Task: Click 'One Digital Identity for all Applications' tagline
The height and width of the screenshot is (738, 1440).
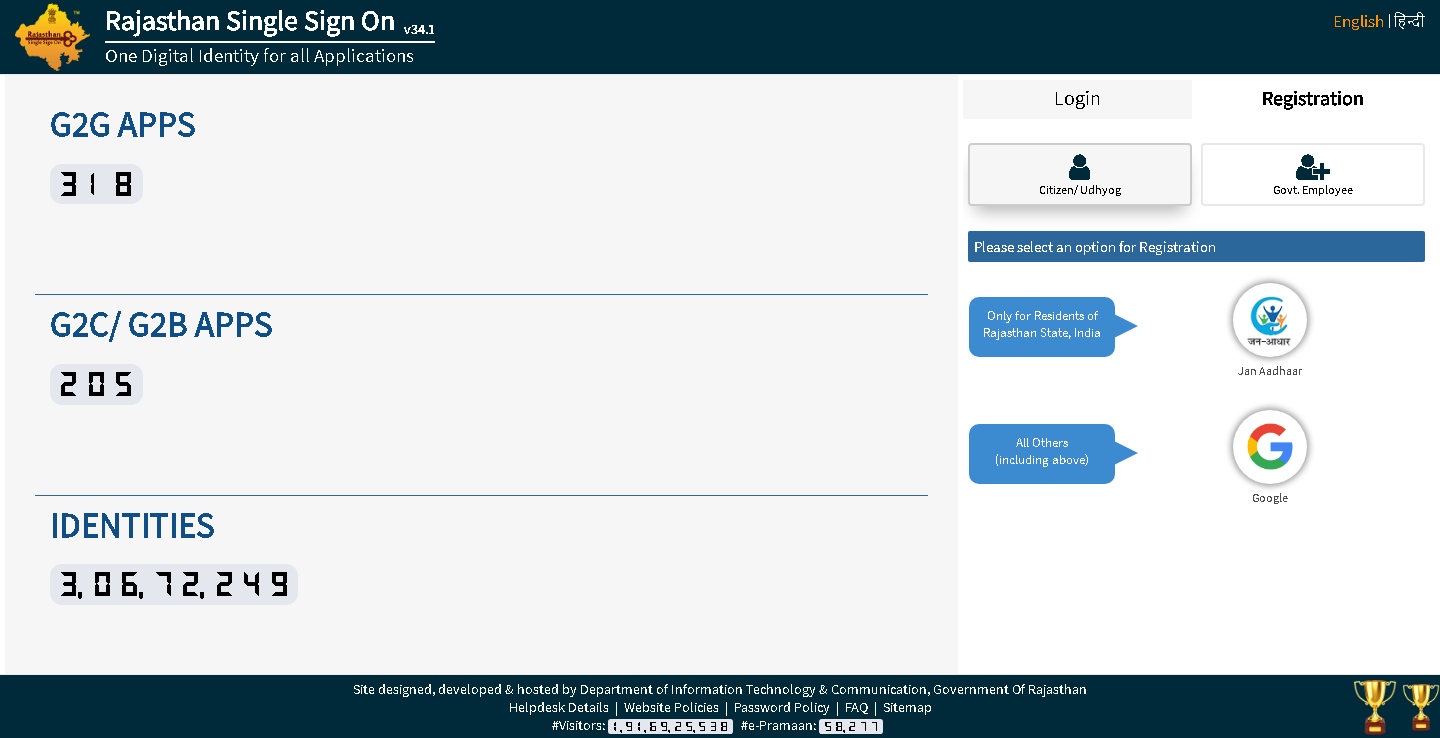Action: click(x=259, y=56)
